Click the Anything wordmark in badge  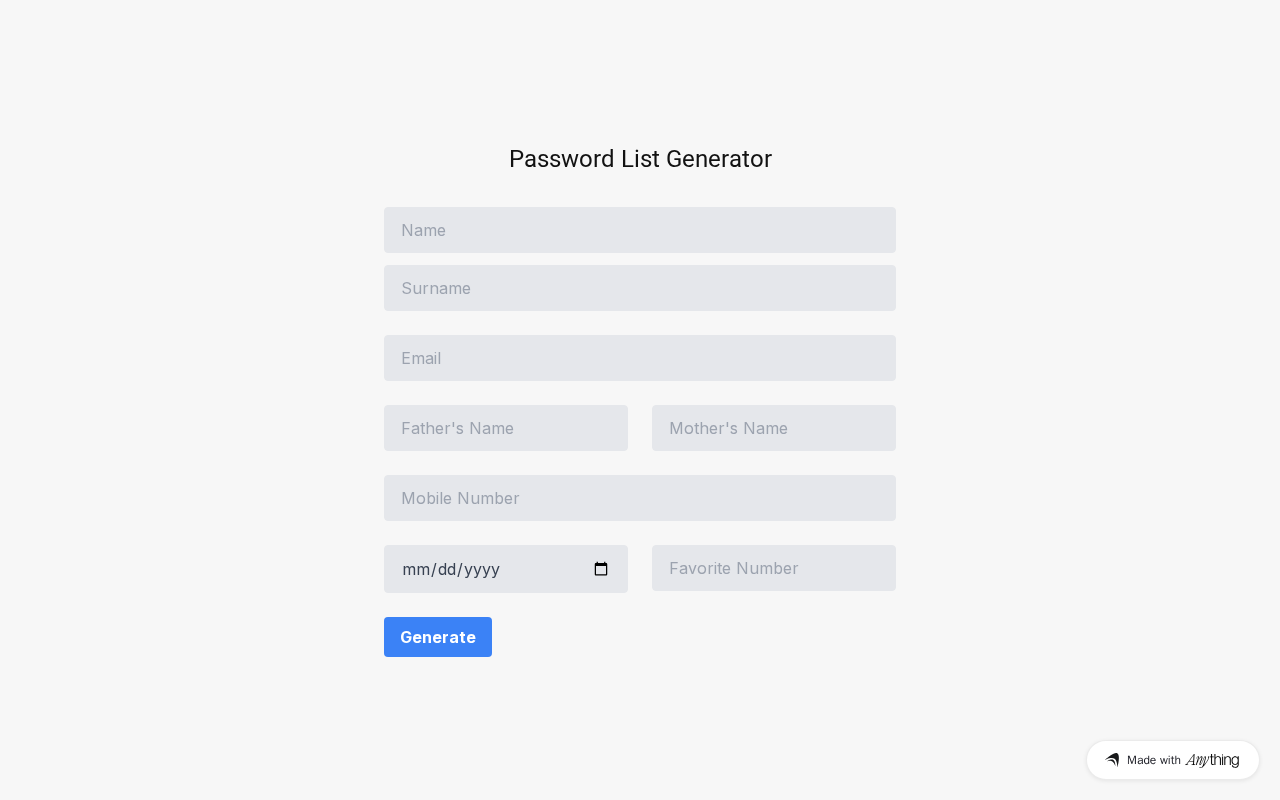(1212, 760)
